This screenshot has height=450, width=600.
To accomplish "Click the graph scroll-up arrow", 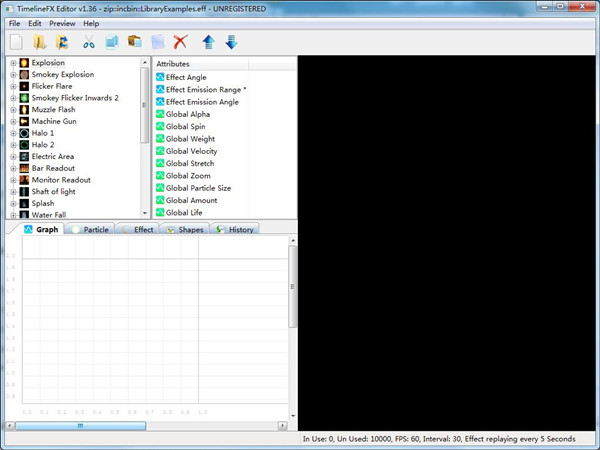I will pos(293,240).
